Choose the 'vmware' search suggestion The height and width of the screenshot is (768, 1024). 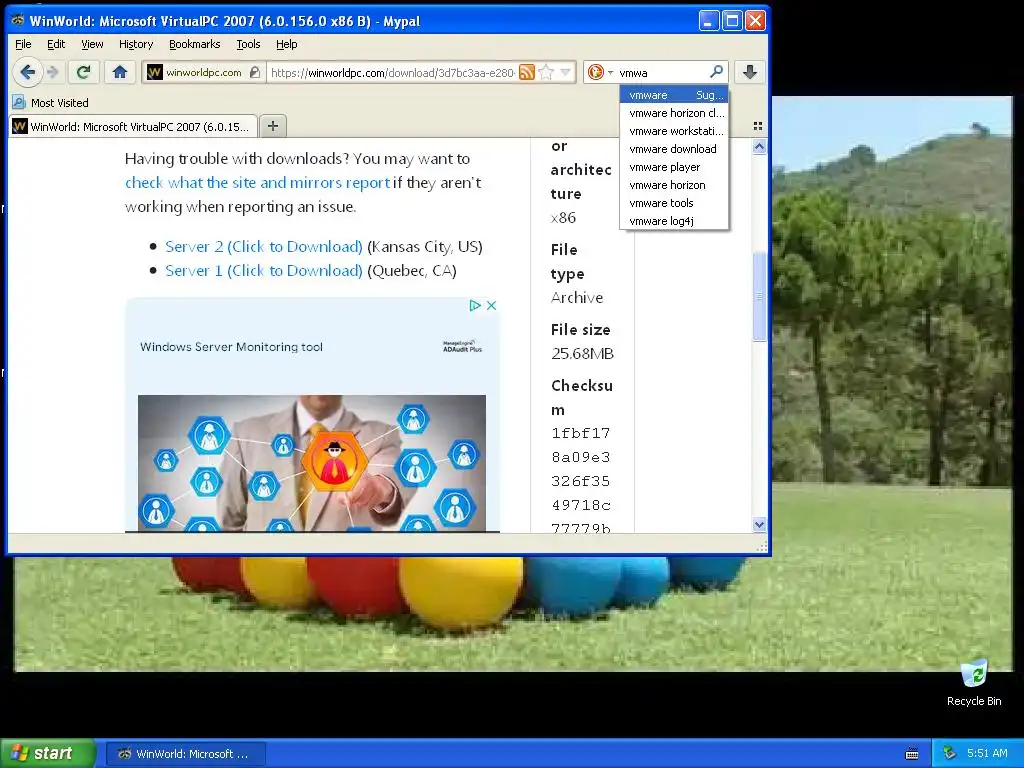674,95
